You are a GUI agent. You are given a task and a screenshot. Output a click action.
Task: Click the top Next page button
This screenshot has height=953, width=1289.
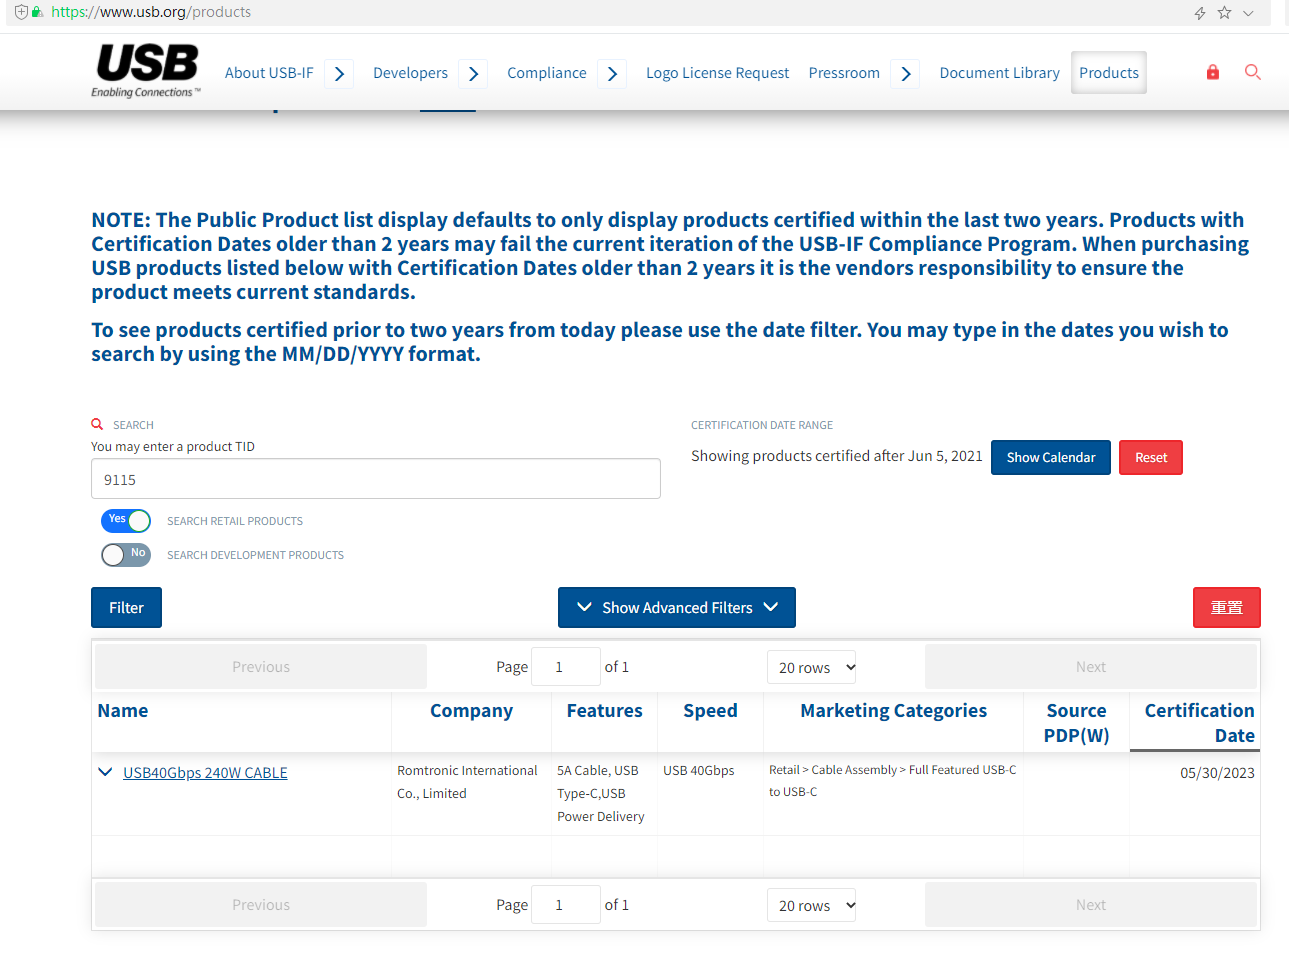pos(1091,667)
